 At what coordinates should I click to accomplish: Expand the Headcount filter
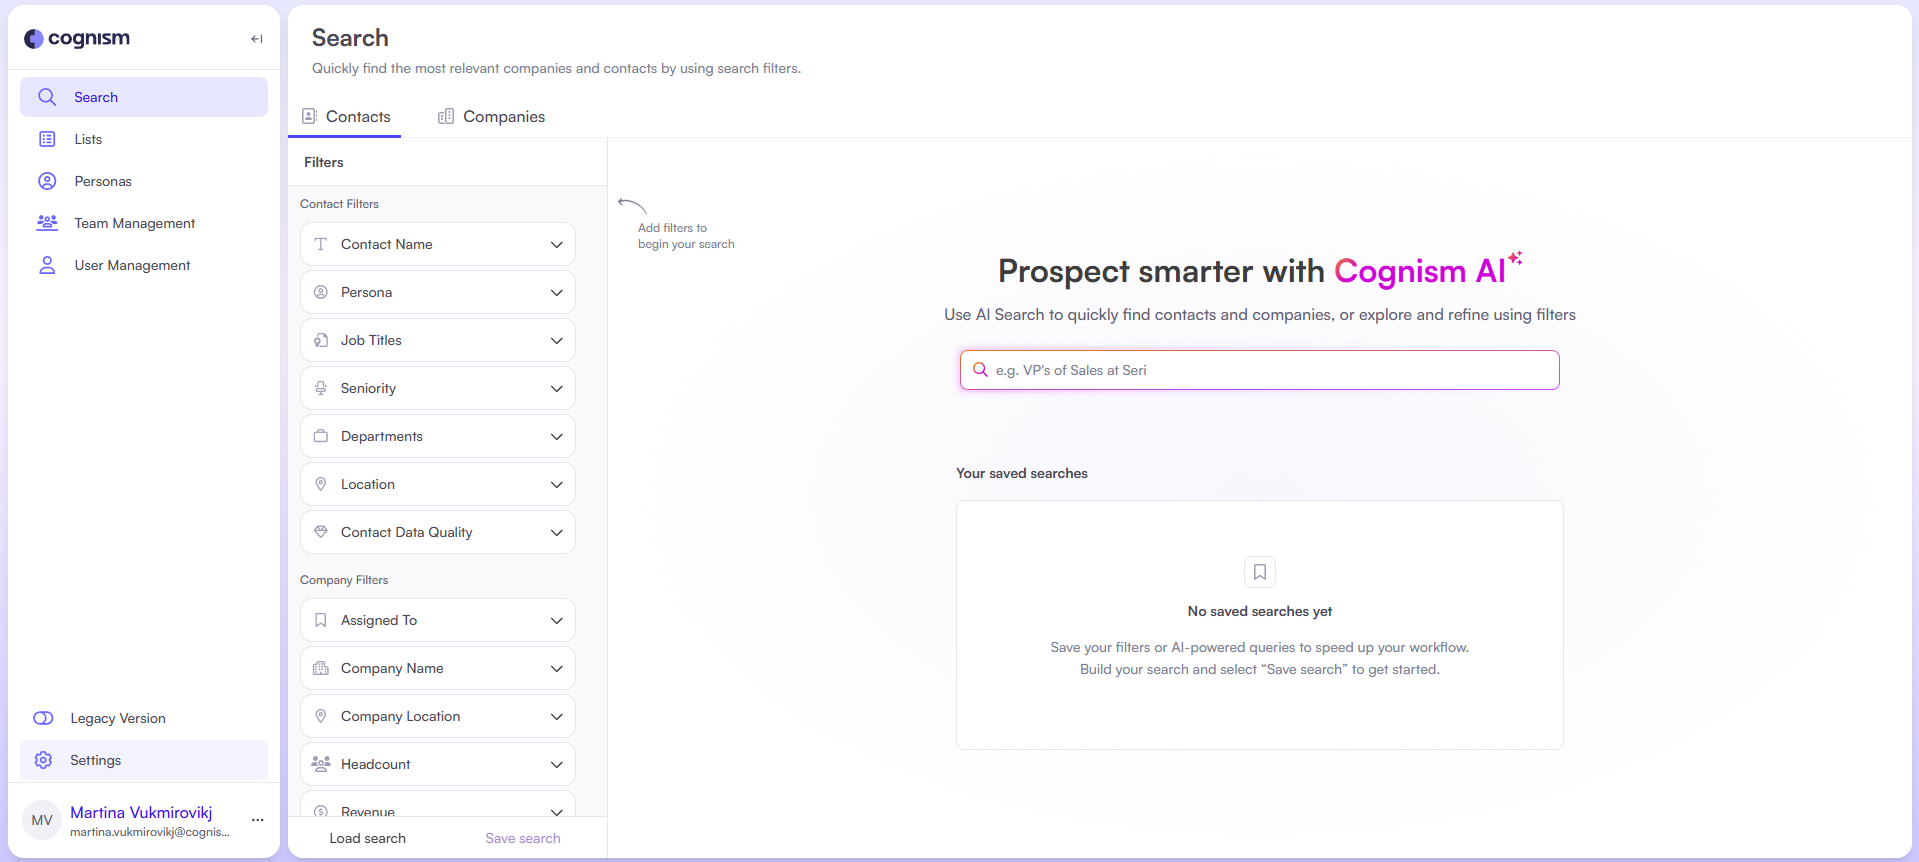pos(438,764)
